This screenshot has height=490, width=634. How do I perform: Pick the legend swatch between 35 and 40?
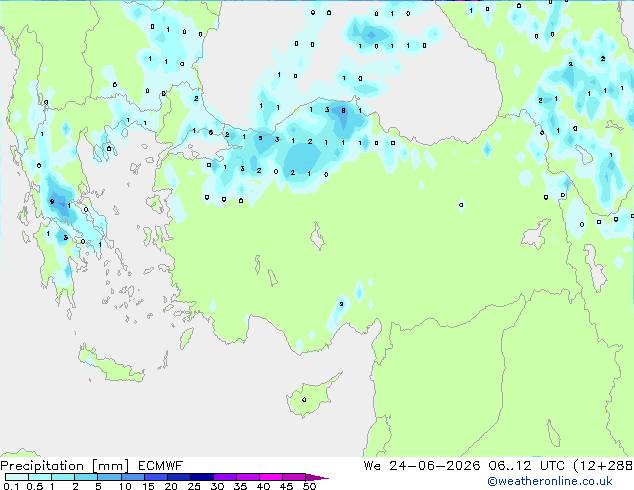[247, 477]
